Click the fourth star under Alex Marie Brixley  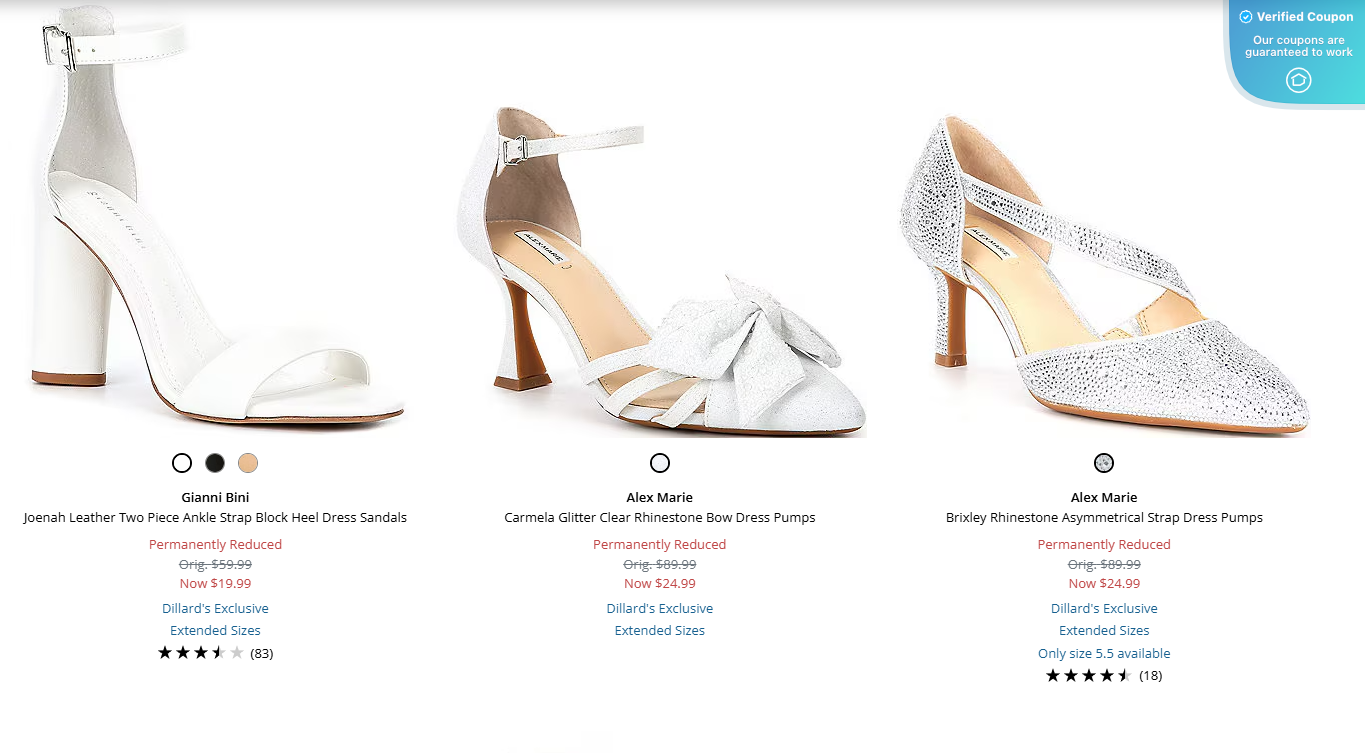click(x=1108, y=675)
